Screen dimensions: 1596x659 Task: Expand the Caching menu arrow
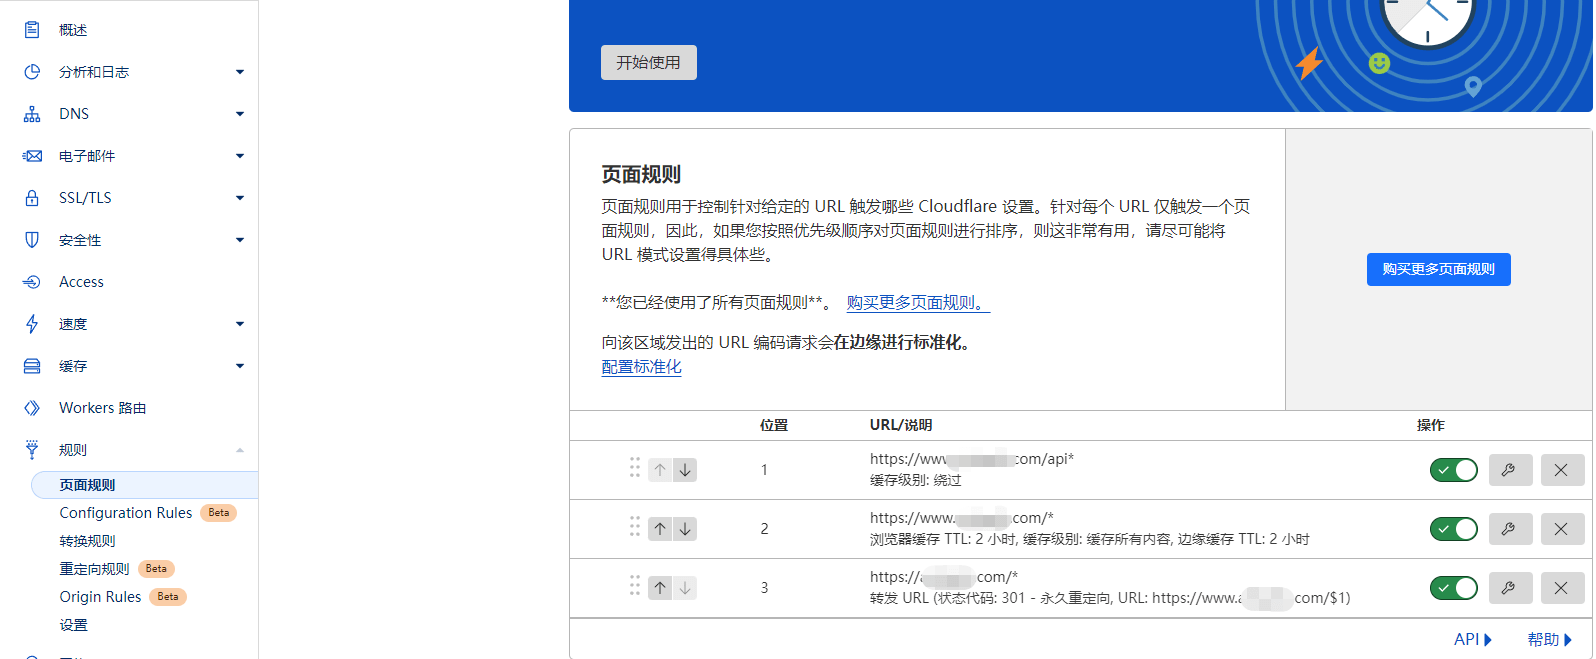pyautogui.click(x=240, y=366)
